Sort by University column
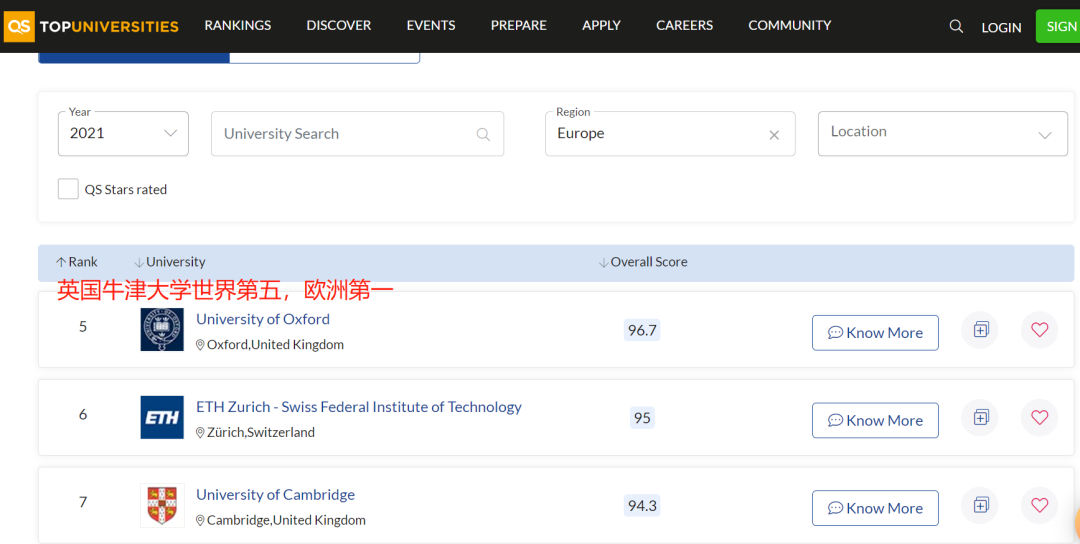This screenshot has height=544, width=1080. coord(169,262)
